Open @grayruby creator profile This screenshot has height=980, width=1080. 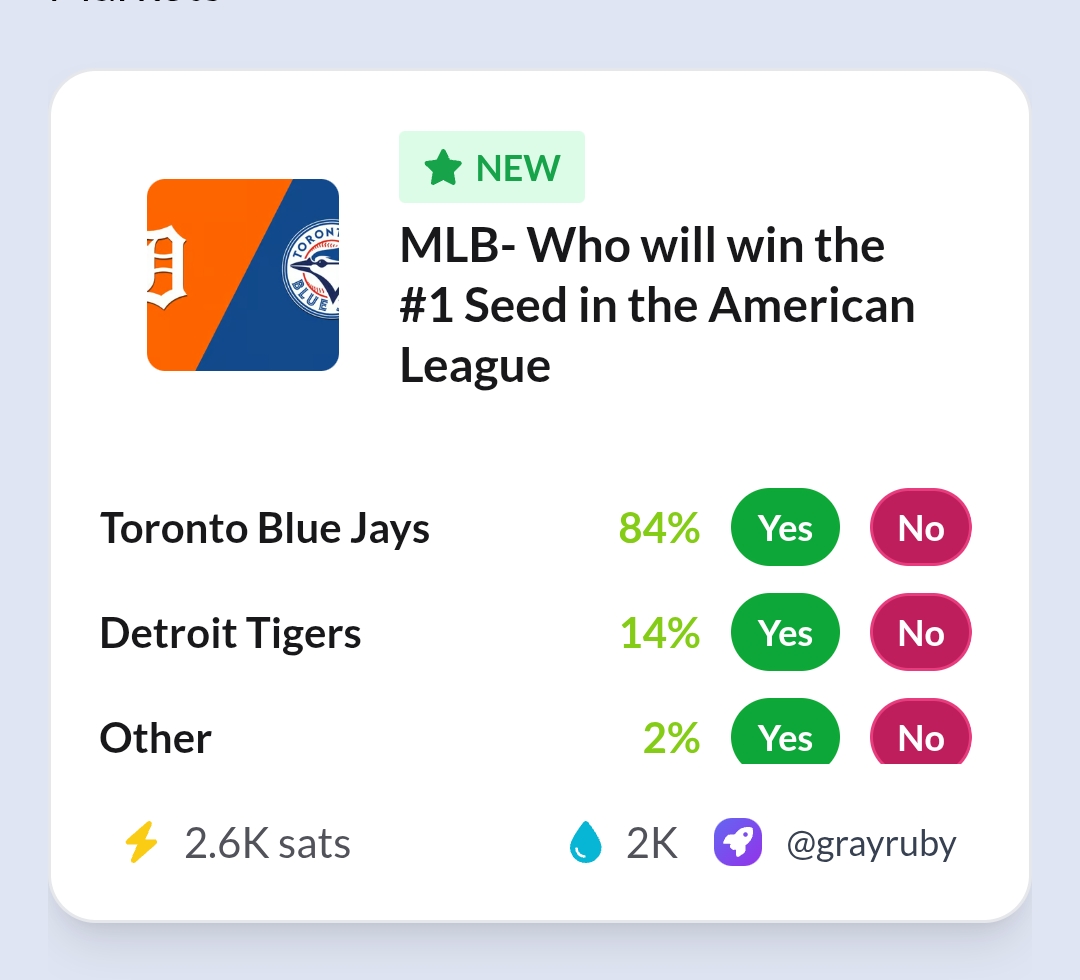click(871, 843)
